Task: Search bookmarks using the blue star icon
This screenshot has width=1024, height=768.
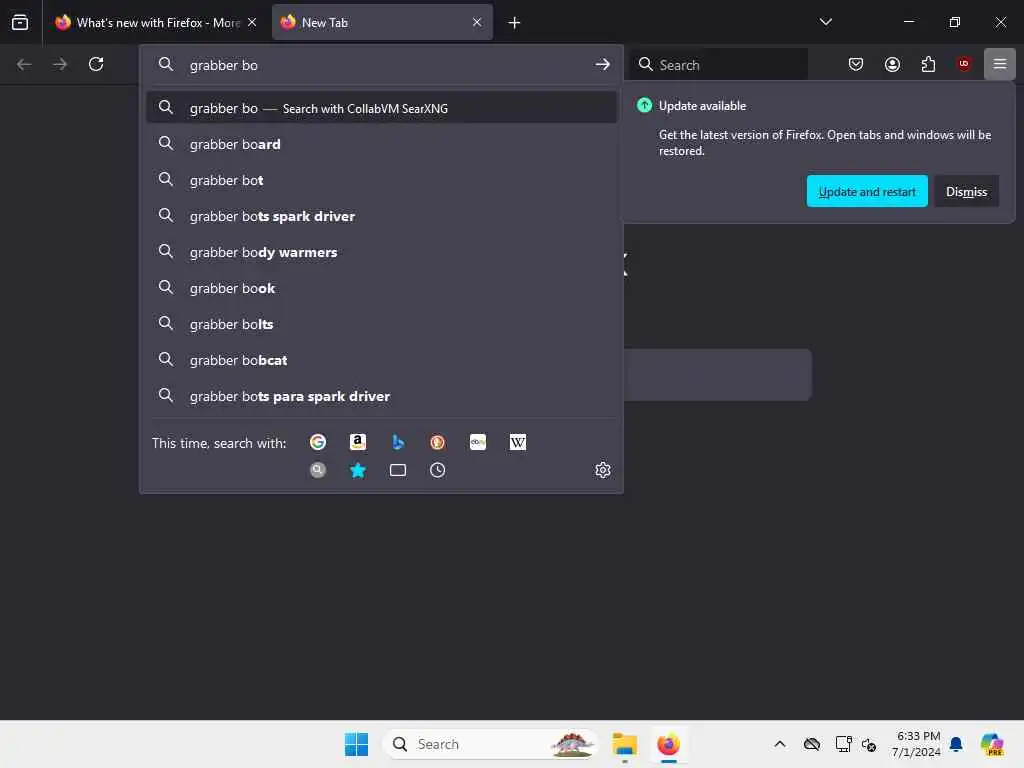Action: click(x=357, y=470)
